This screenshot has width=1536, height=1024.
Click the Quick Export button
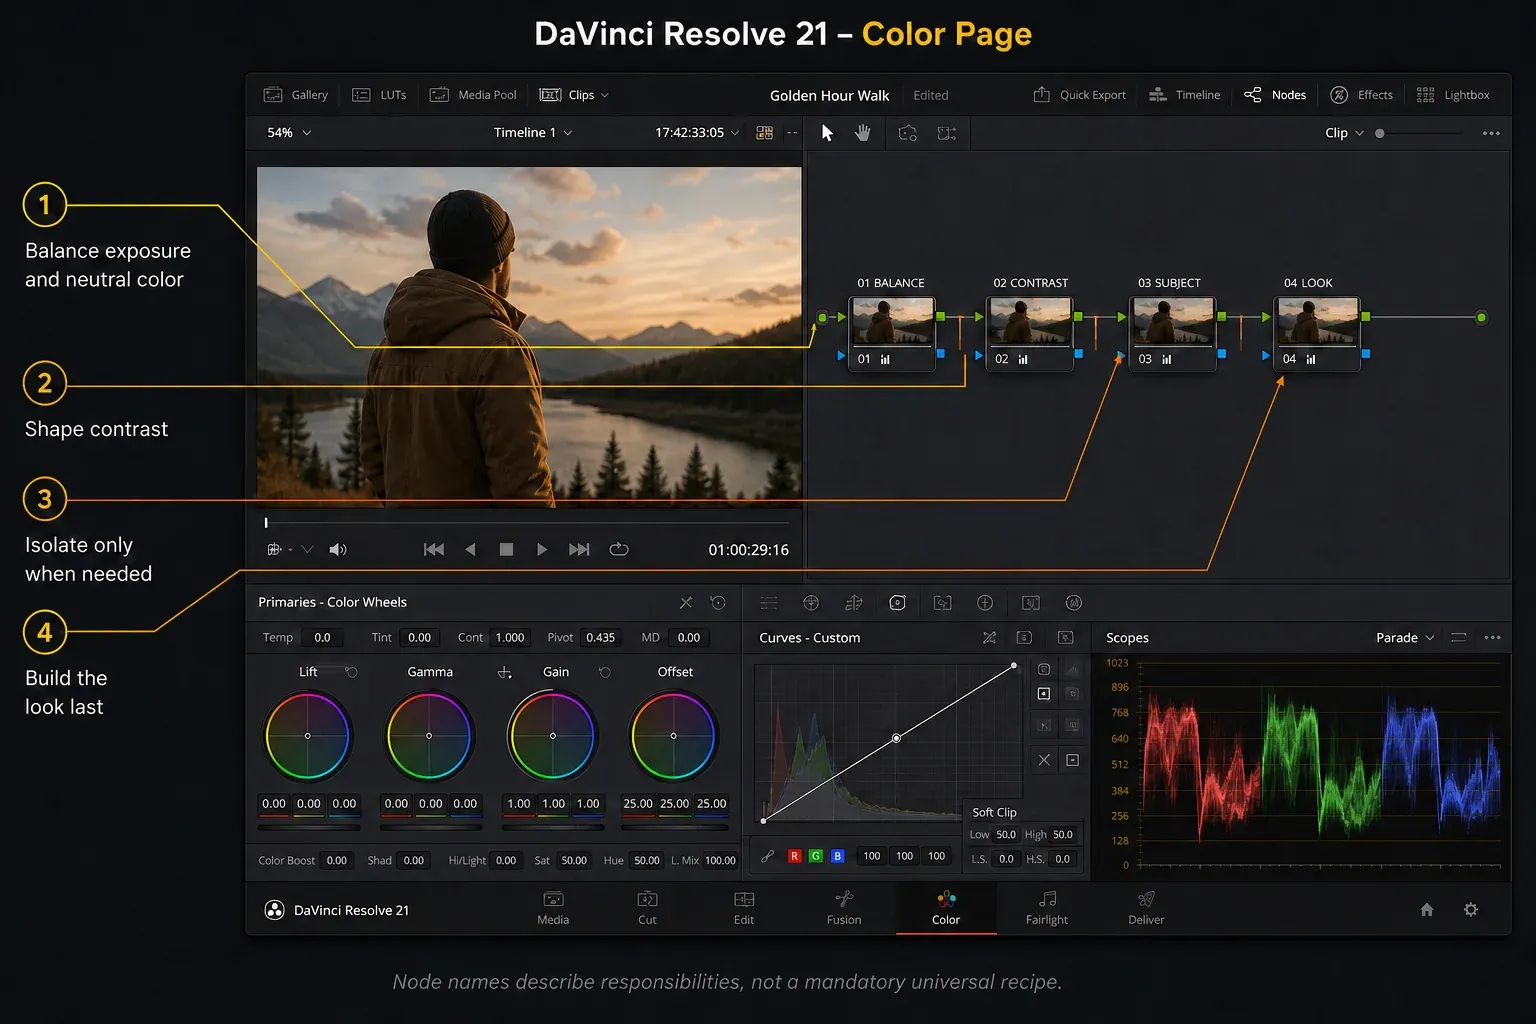pyautogui.click(x=1079, y=95)
